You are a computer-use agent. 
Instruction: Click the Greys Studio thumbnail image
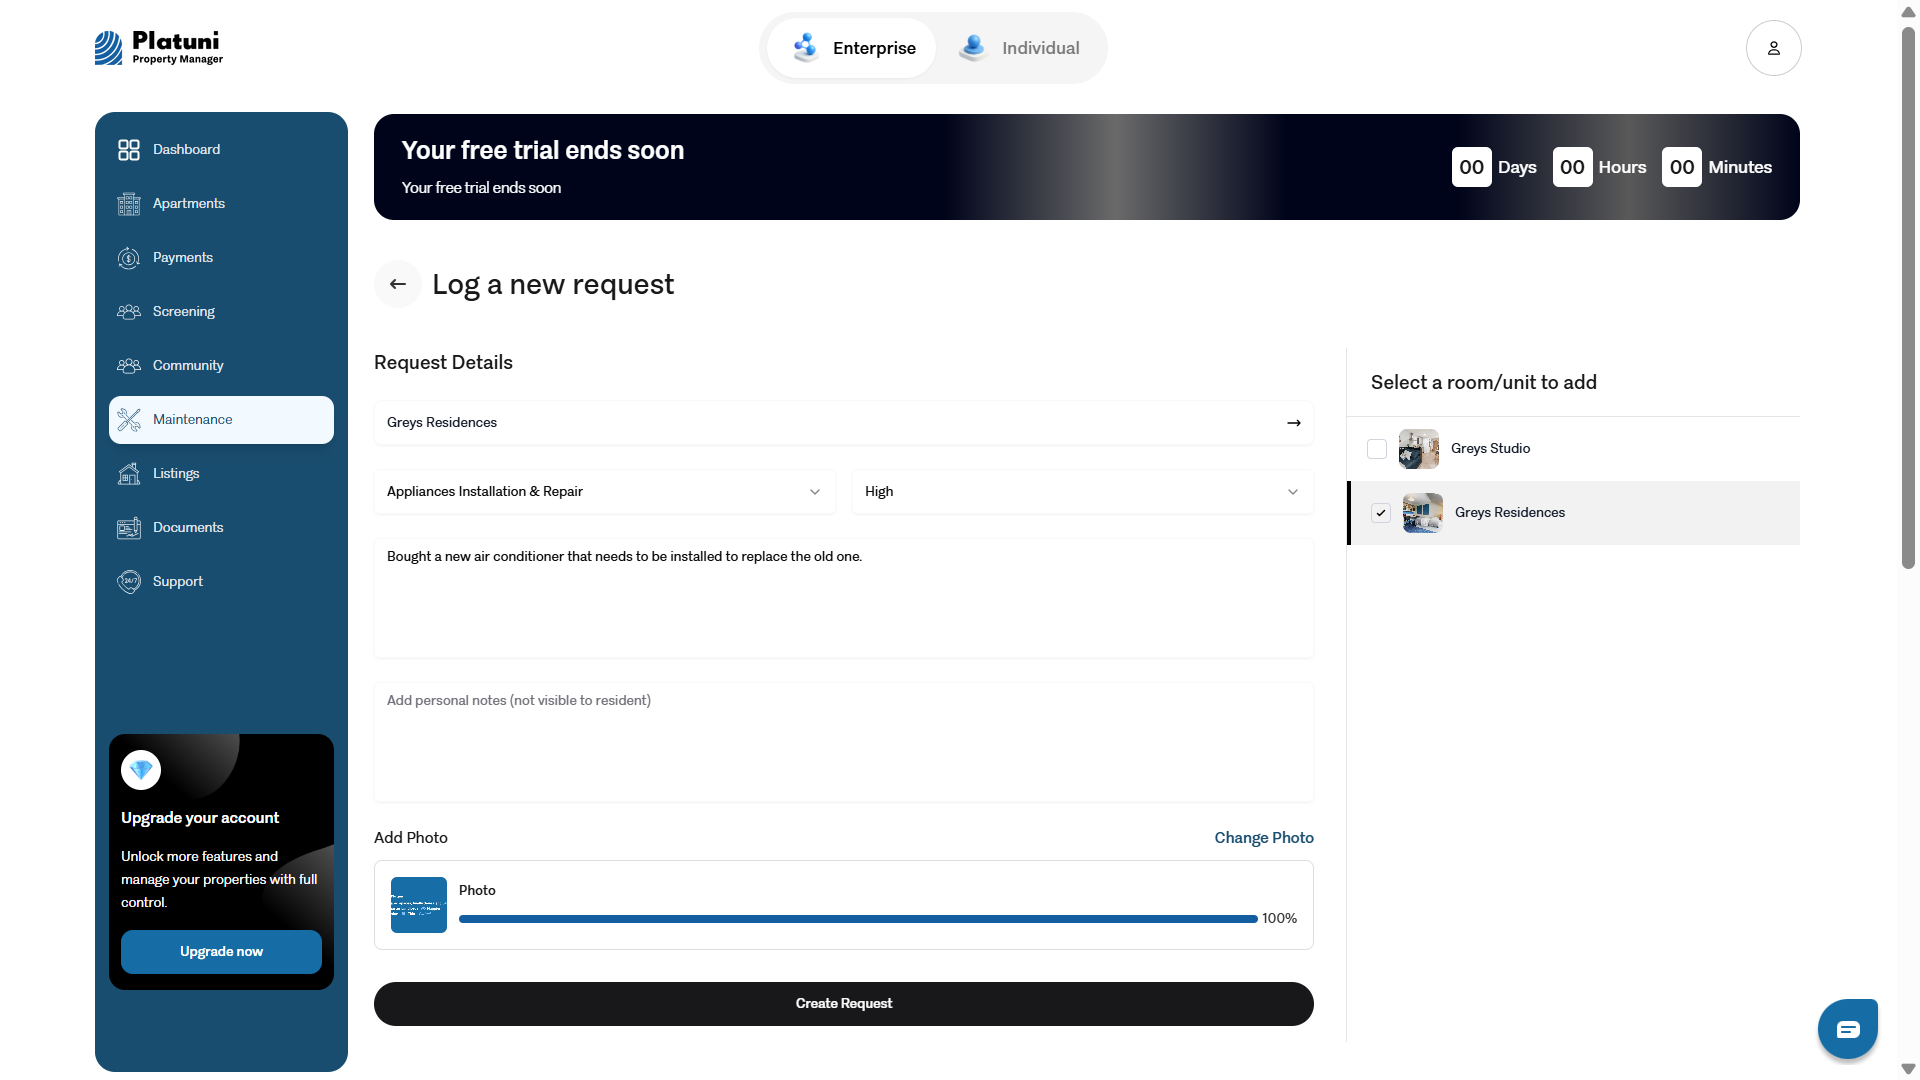click(1419, 449)
